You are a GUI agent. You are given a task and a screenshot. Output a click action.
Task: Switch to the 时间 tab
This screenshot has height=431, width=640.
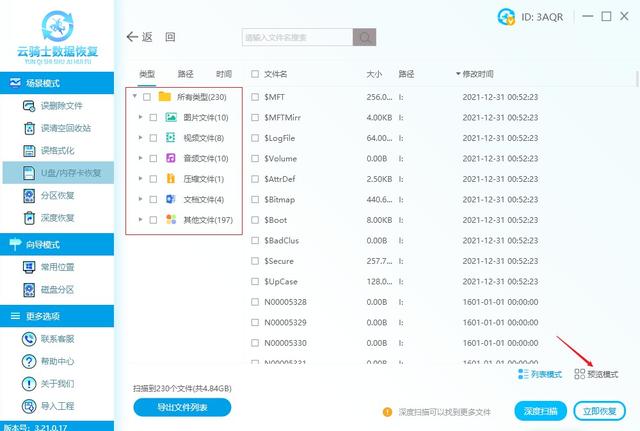coord(224,74)
